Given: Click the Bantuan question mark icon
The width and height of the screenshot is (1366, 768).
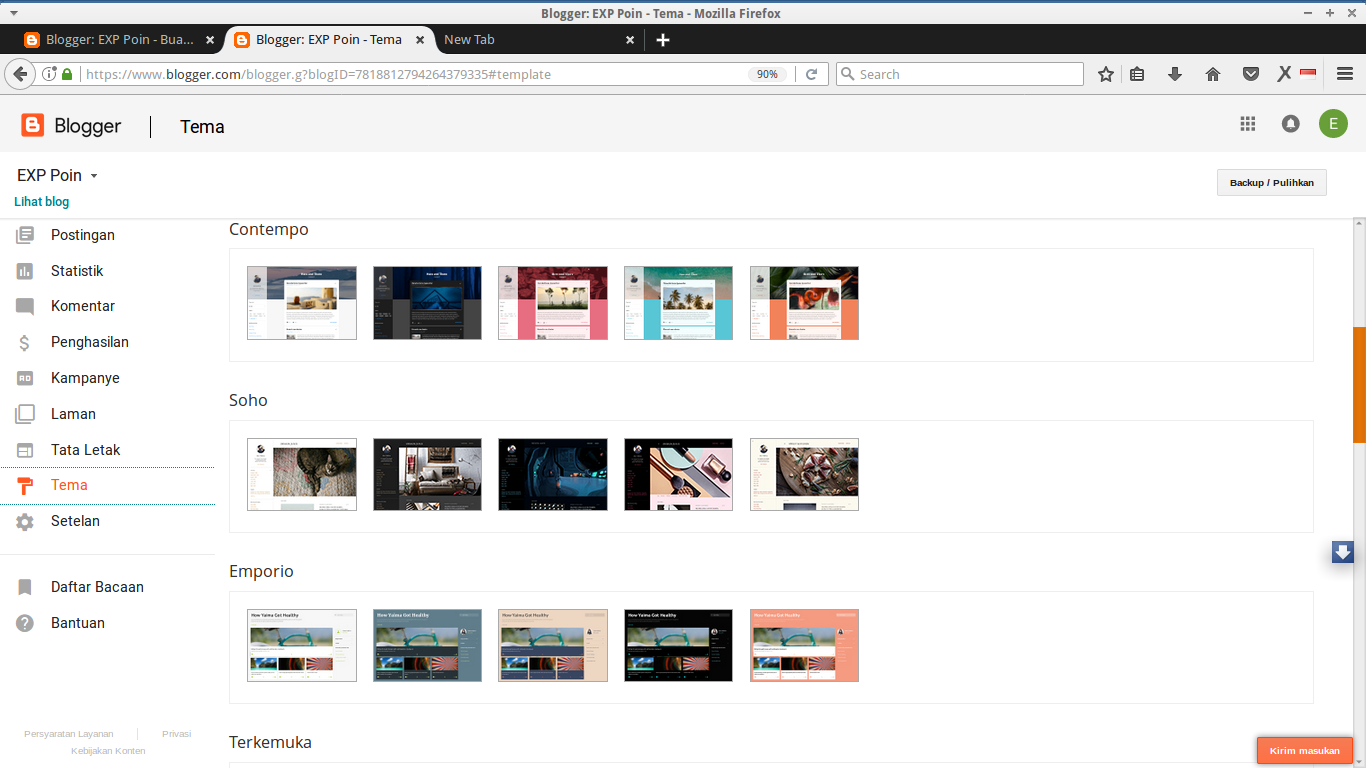Looking at the screenshot, I should [x=25, y=623].
